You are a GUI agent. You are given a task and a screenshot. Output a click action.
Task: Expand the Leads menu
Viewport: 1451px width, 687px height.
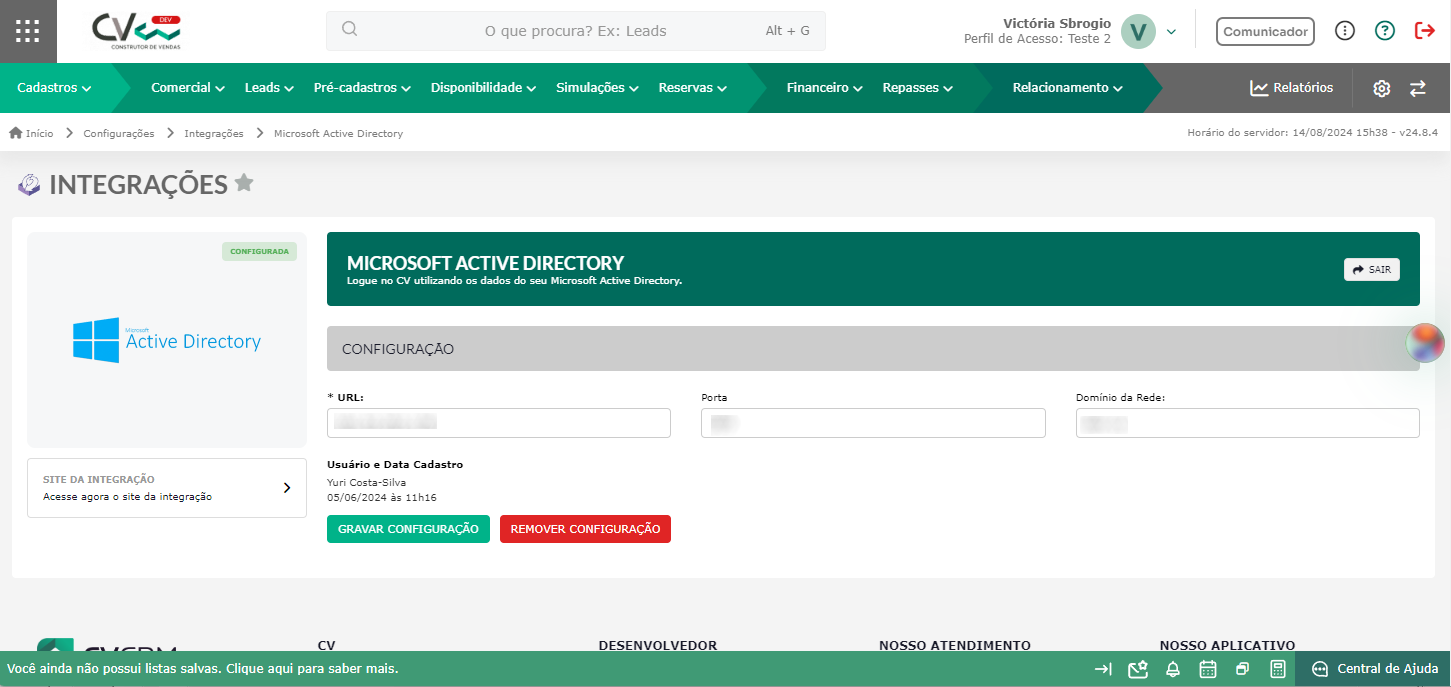(x=269, y=88)
